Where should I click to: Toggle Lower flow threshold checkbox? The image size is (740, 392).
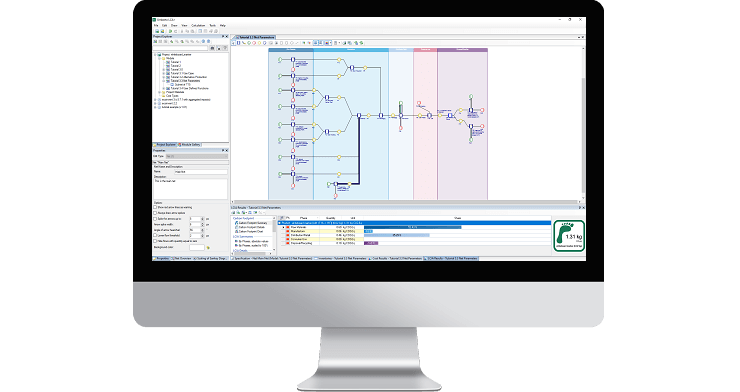[x=155, y=235]
